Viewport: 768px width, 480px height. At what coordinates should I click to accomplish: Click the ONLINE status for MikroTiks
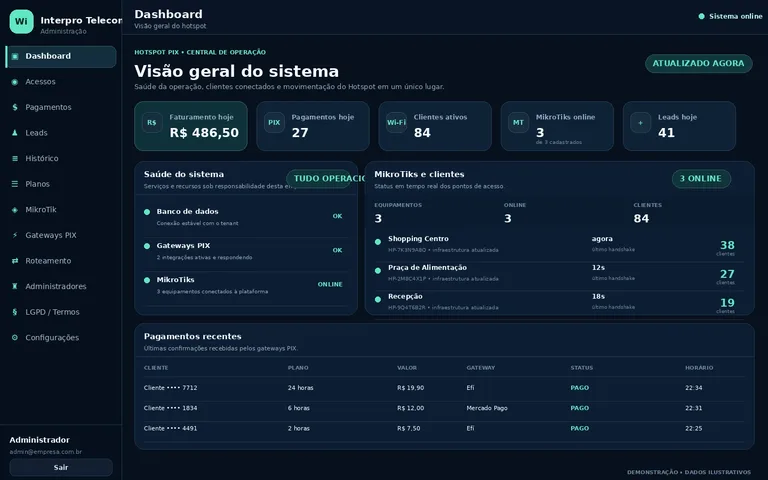coord(330,285)
